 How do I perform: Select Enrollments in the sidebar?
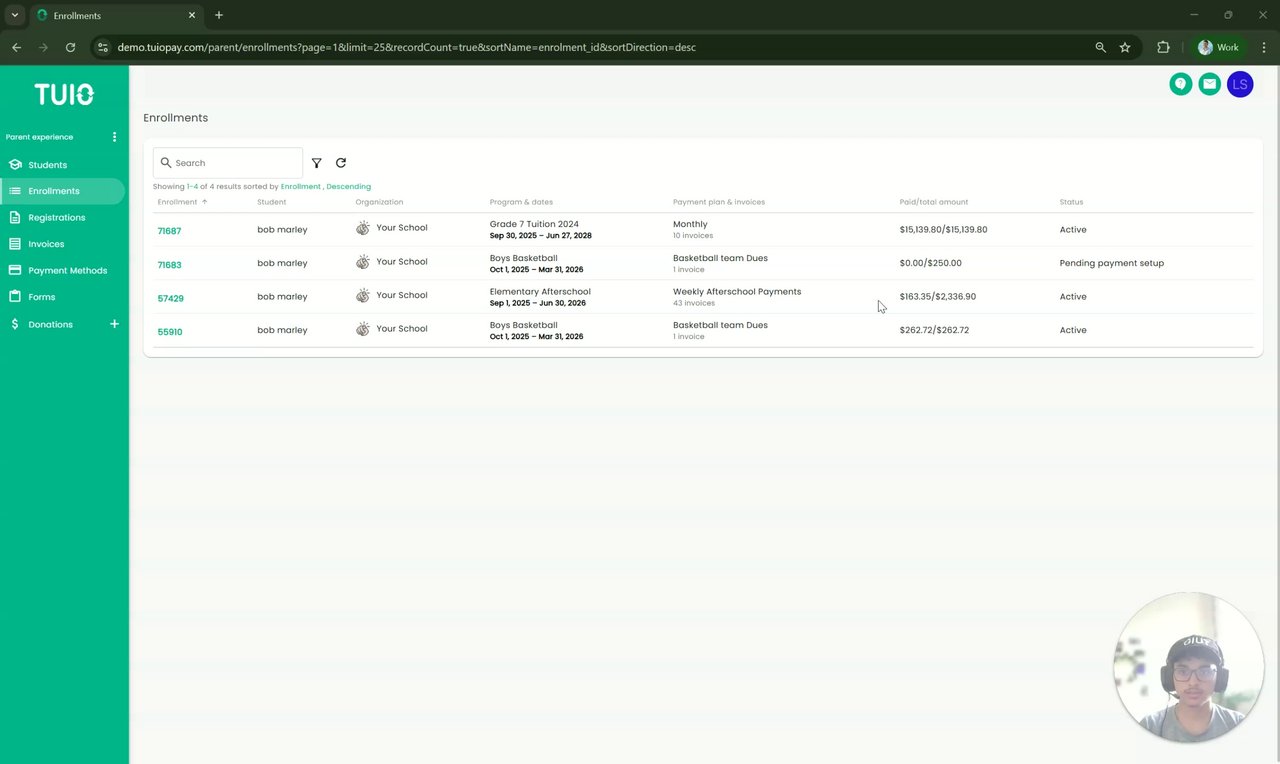point(63,191)
